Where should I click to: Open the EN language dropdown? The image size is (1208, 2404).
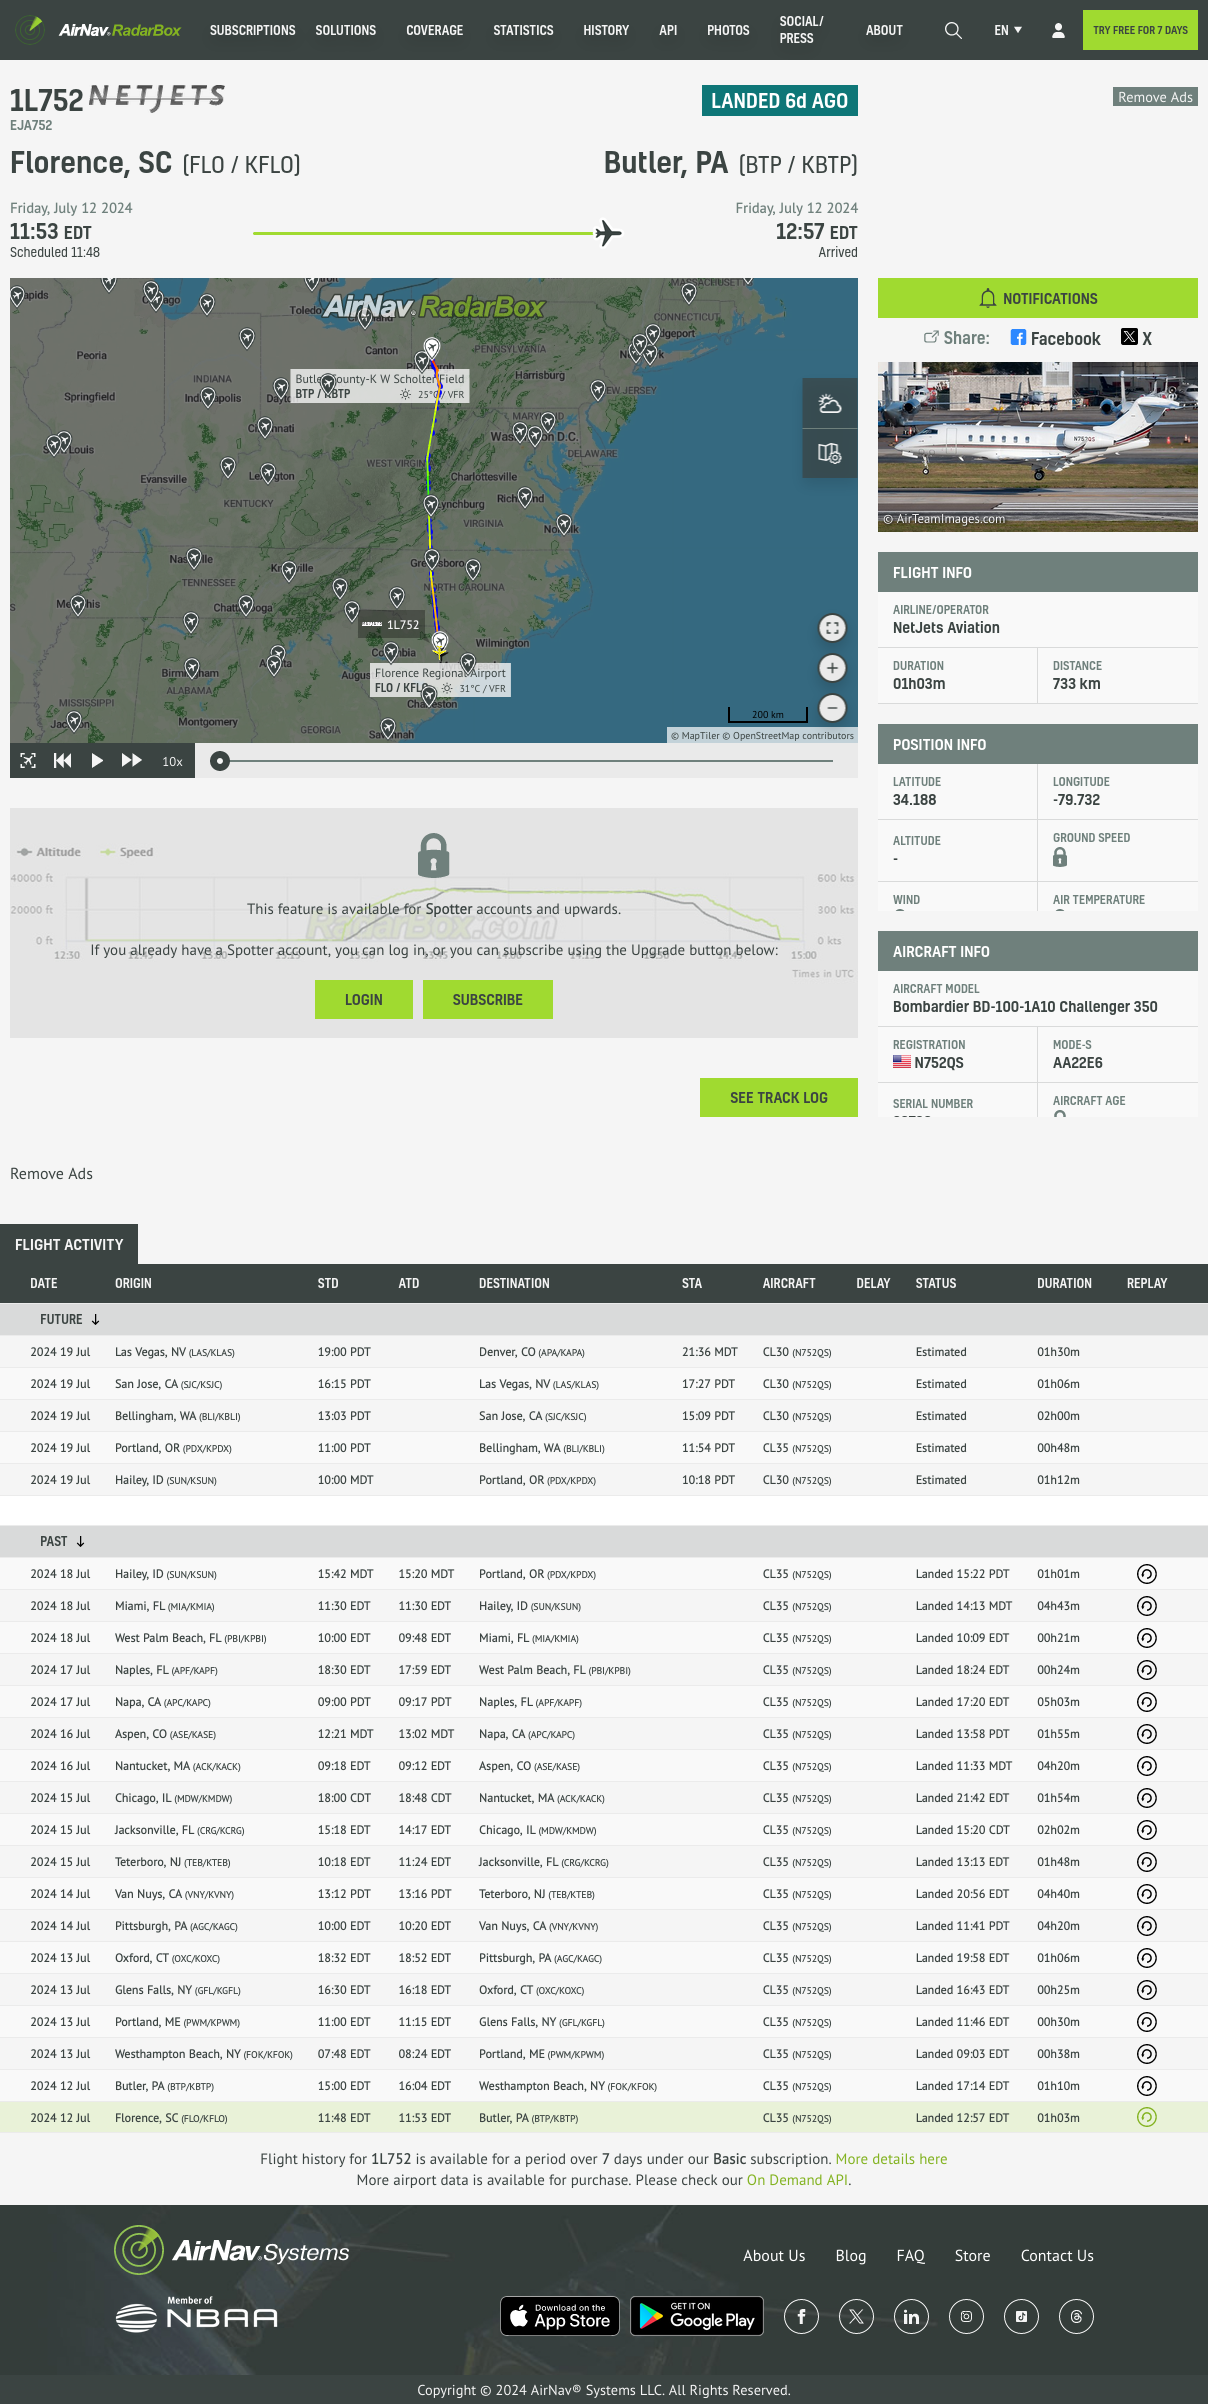[x=1008, y=30]
